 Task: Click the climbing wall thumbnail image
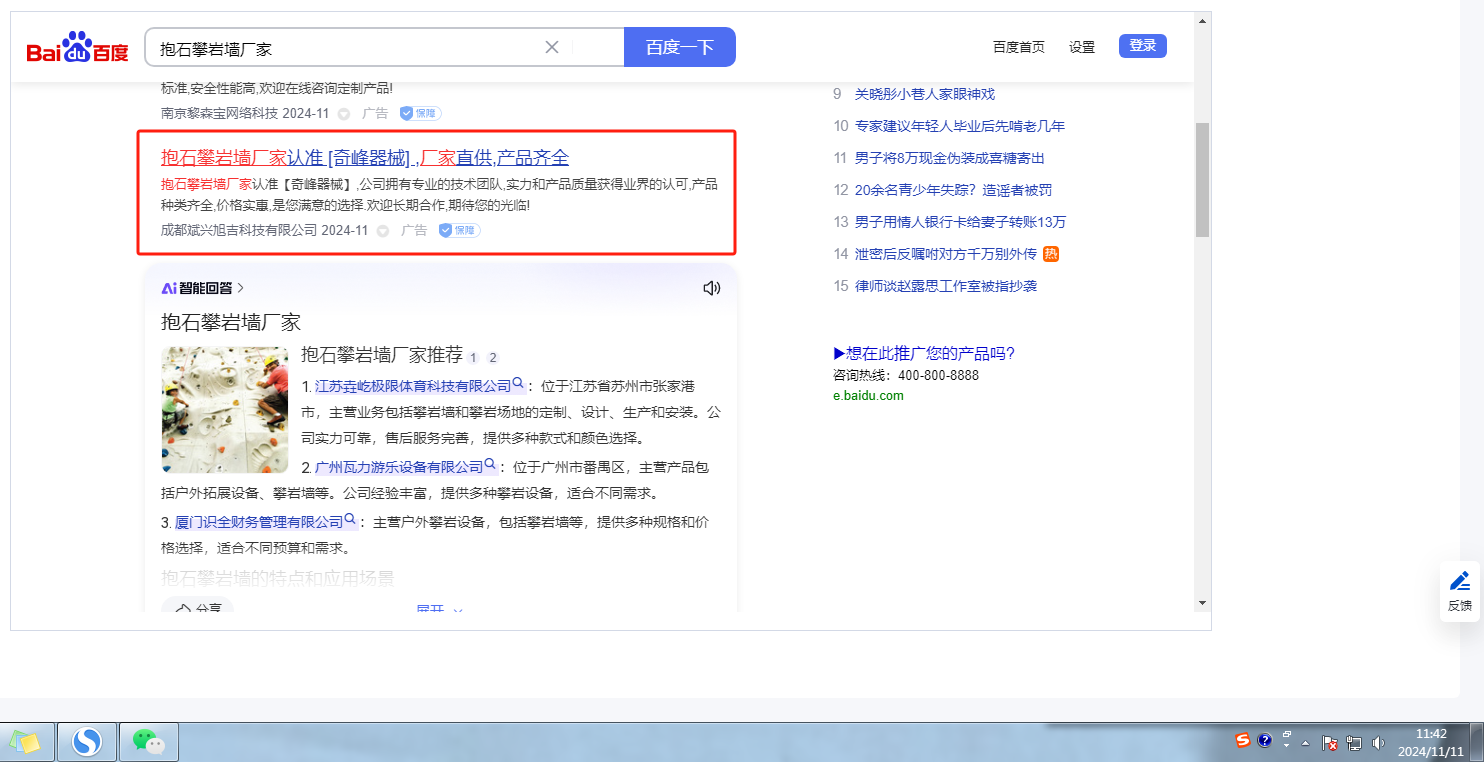224,409
